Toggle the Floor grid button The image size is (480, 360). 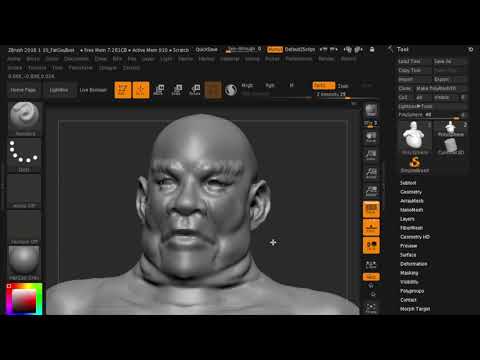pyautogui.click(x=371, y=227)
